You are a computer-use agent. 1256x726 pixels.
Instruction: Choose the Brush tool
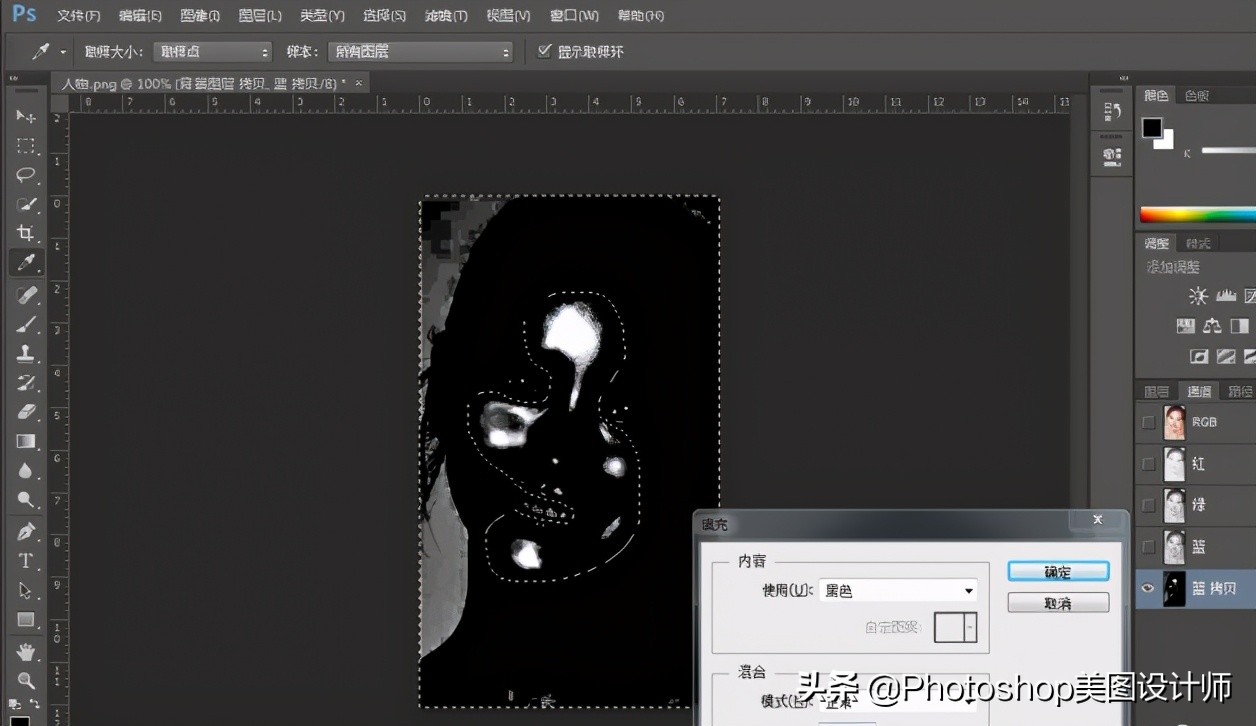(x=26, y=323)
